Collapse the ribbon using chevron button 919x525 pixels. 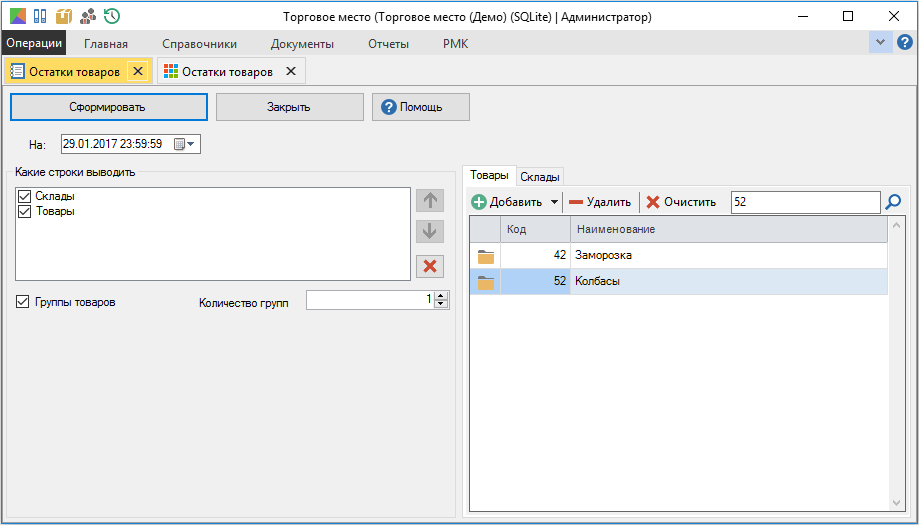pyautogui.click(x=880, y=42)
